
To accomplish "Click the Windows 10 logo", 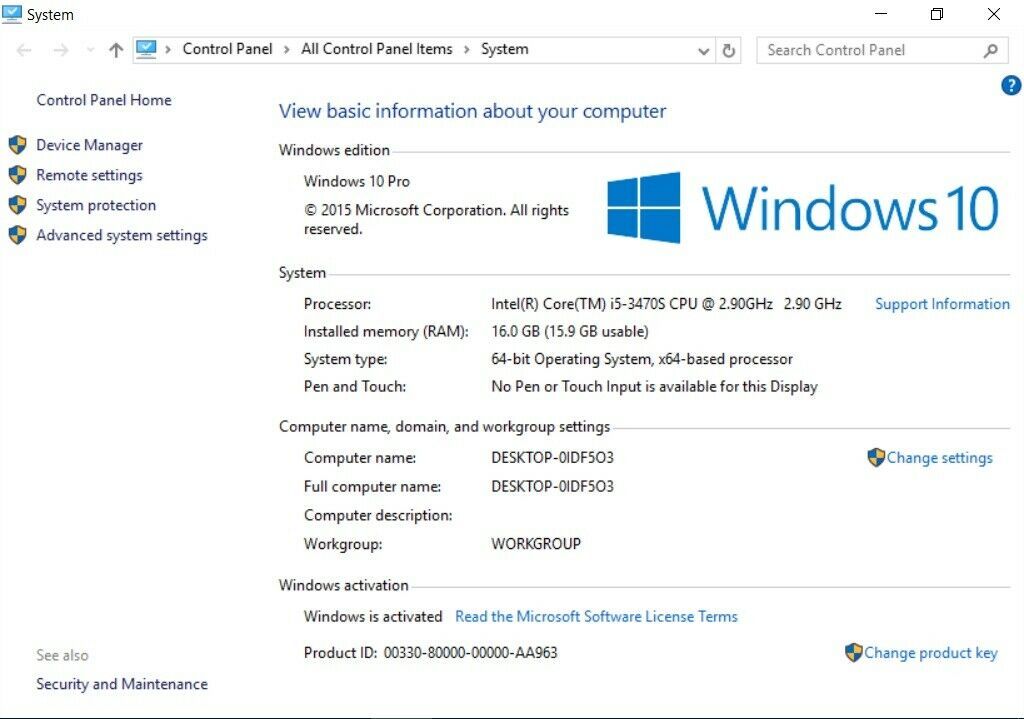I will [803, 208].
